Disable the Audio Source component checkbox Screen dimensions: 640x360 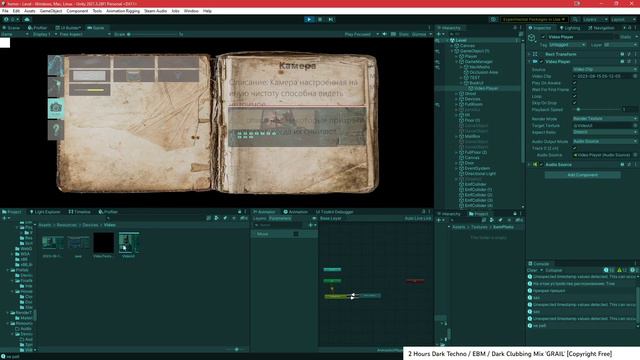pyautogui.click(x=542, y=164)
